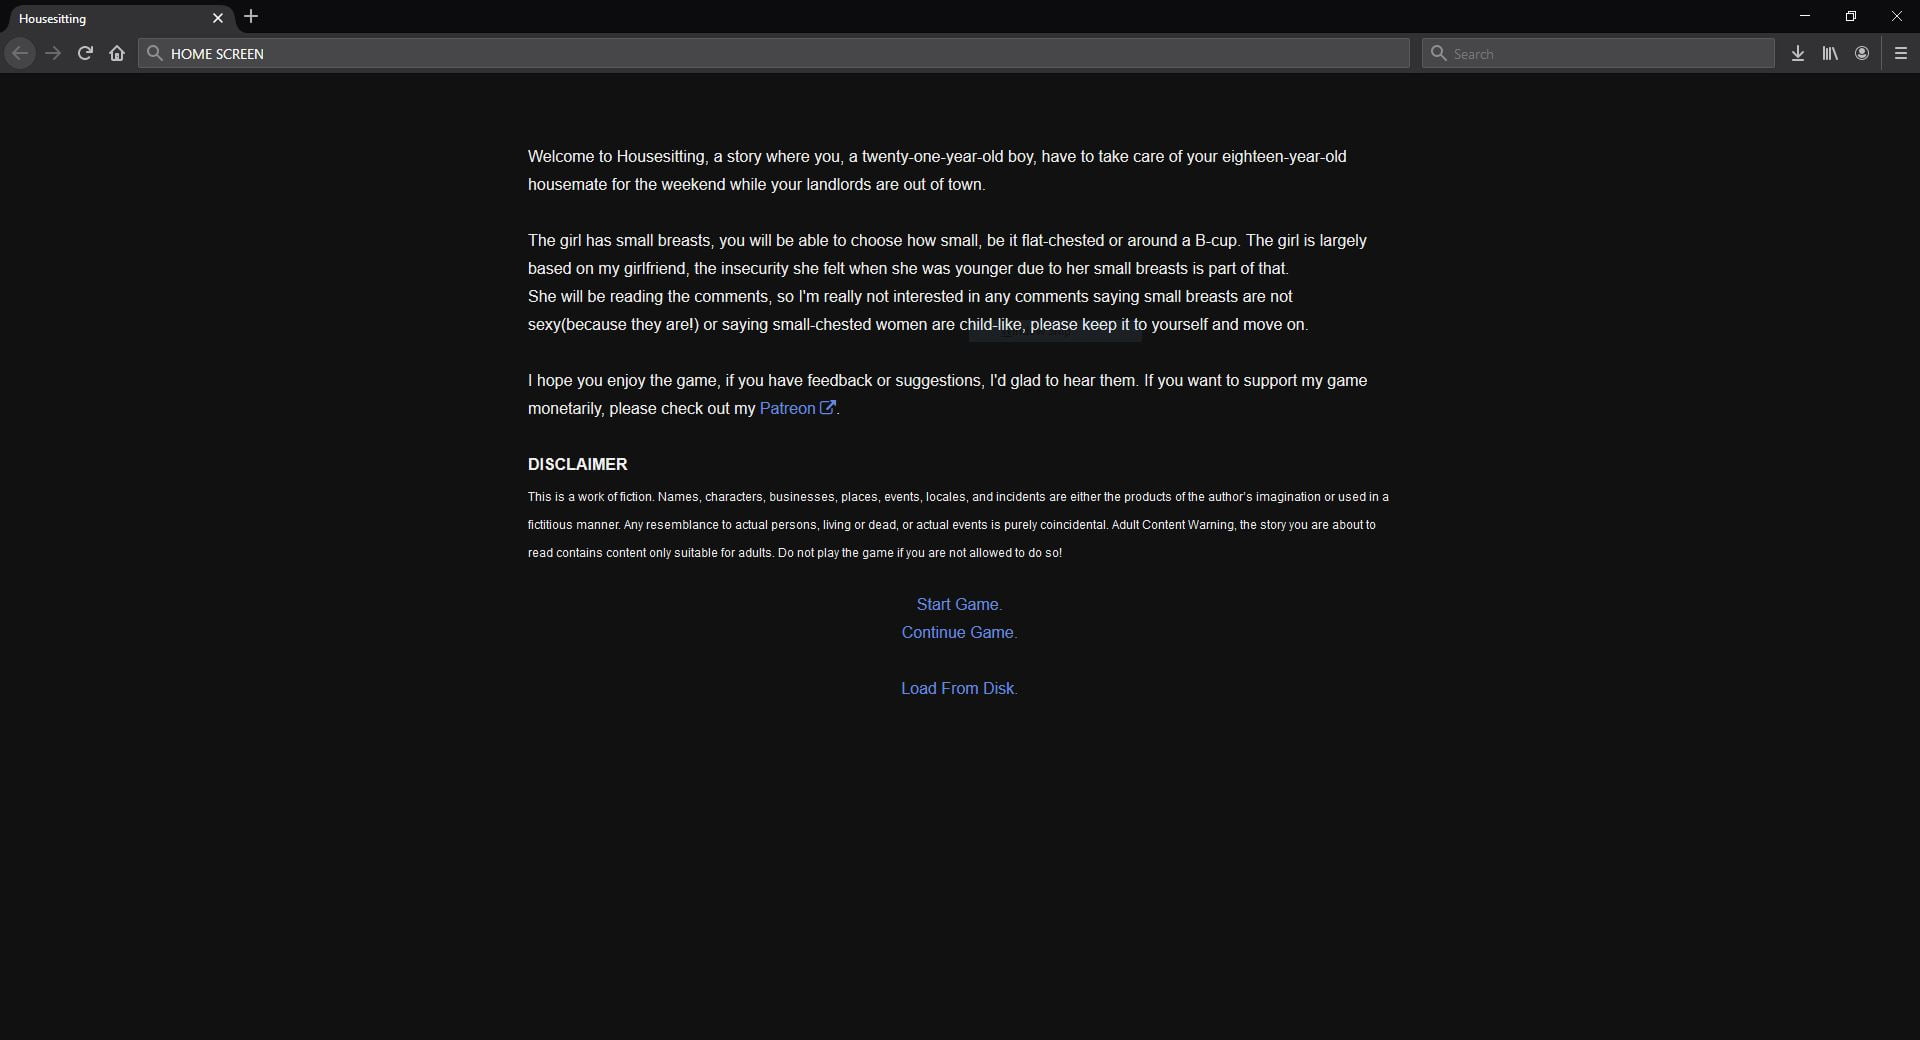Image resolution: width=1920 pixels, height=1040 pixels.
Task: Reload the current page
Action: (x=85, y=54)
